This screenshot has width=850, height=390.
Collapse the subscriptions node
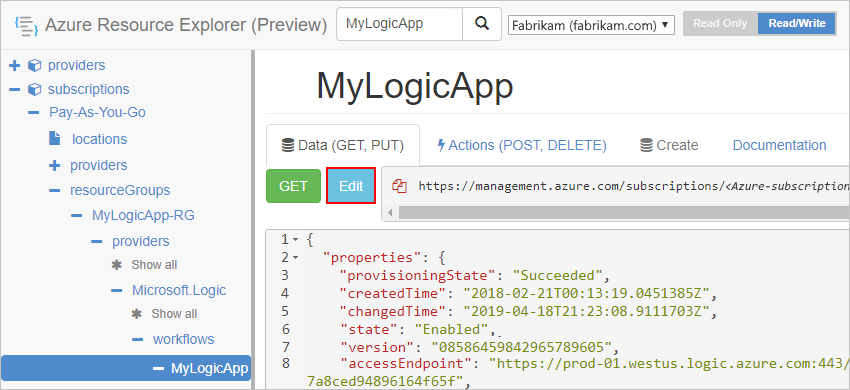click(15, 89)
